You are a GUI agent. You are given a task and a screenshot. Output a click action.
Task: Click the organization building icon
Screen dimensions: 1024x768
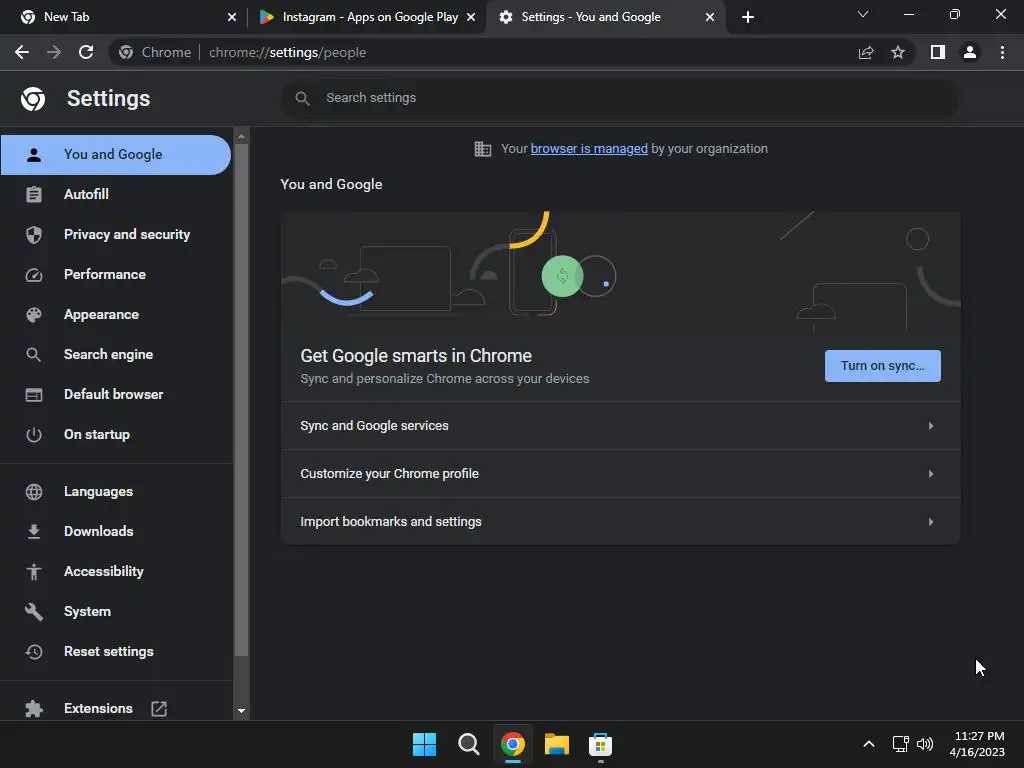click(x=483, y=149)
